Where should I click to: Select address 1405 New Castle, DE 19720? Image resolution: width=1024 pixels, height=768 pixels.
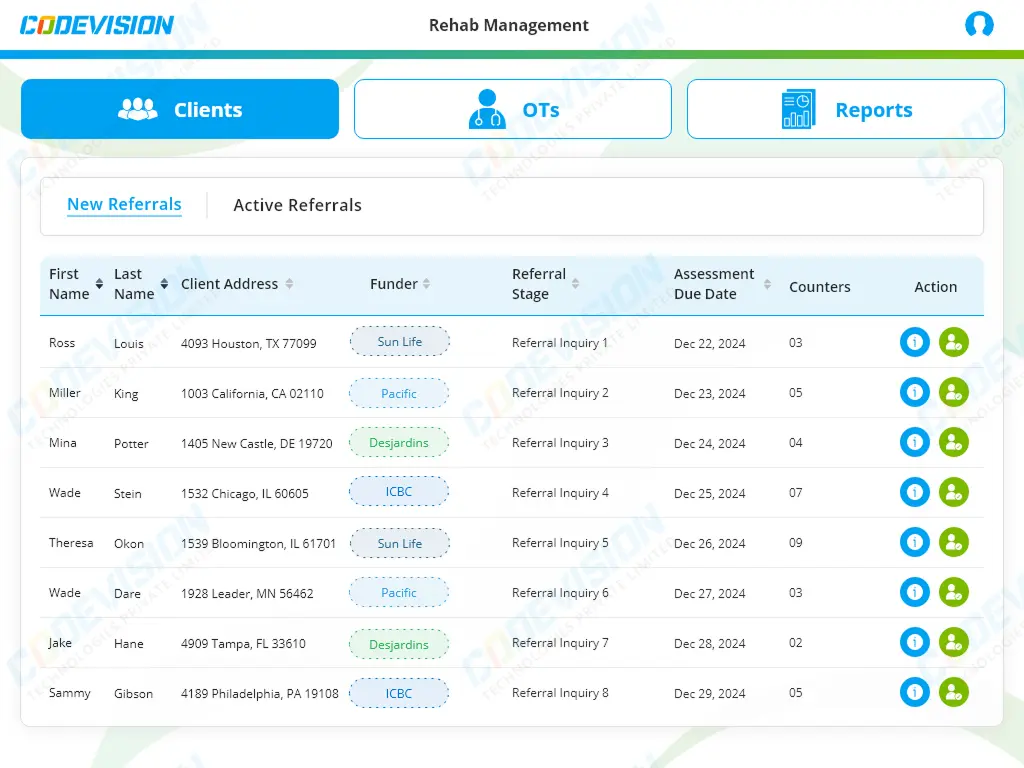pos(257,444)
